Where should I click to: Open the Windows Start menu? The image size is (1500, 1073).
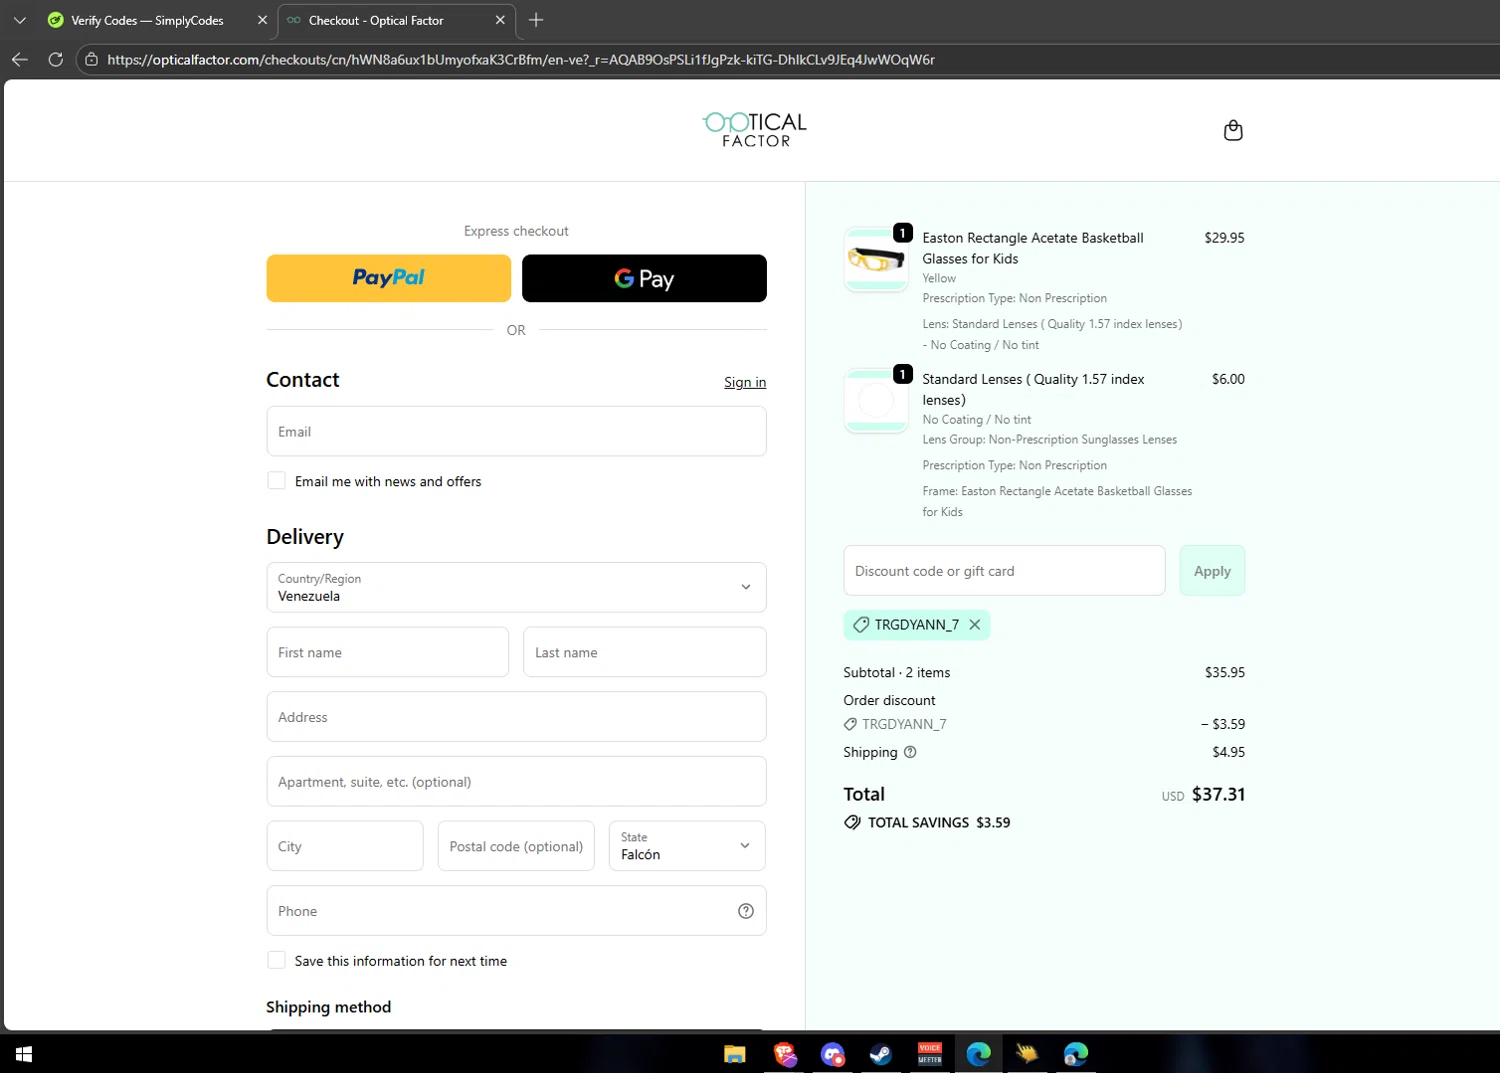(x=24, y=1054)
